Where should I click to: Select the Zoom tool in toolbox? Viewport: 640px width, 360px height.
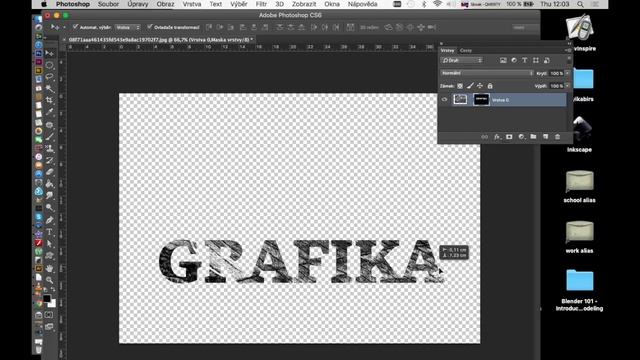[x=49, y=280]
